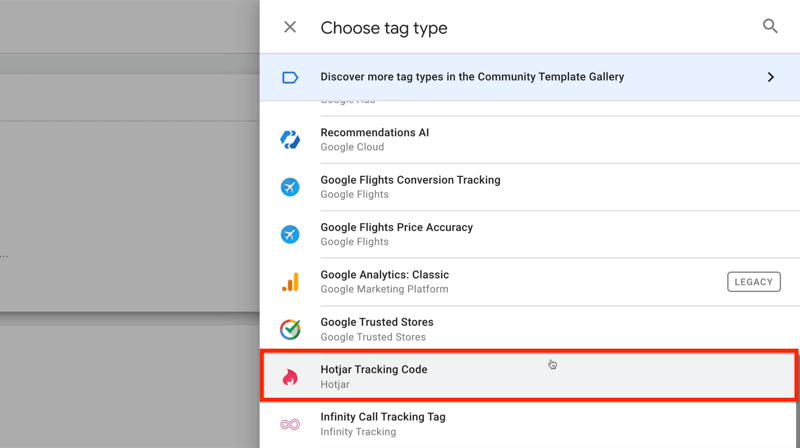
Task: Pick Google Flights Price Accuracy label
Action: click(x=396, y=228)
